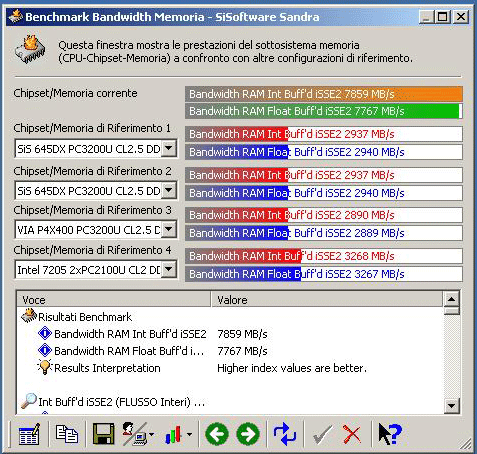Click the 'Chipset/Memoria di Riferimento 3' label
The width and height of the screenshot is (477, 454).
pos(92,210)
